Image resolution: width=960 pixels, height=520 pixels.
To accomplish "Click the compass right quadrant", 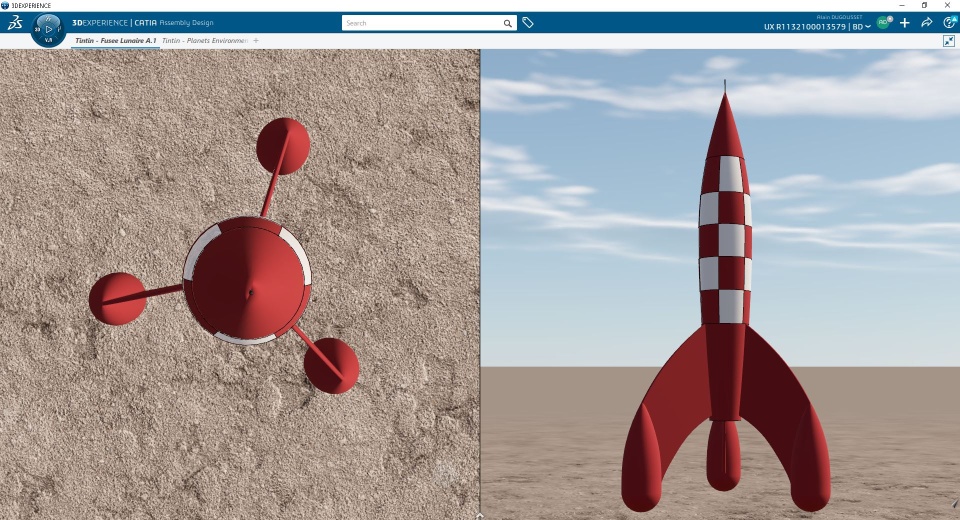I will coord(60,29).
